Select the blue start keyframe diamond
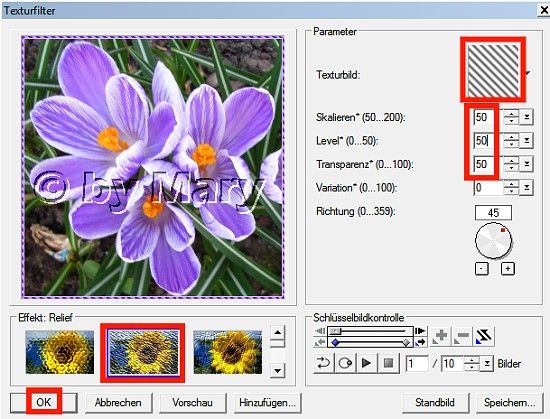Screen dimensions: 550x419 point(335,342)
